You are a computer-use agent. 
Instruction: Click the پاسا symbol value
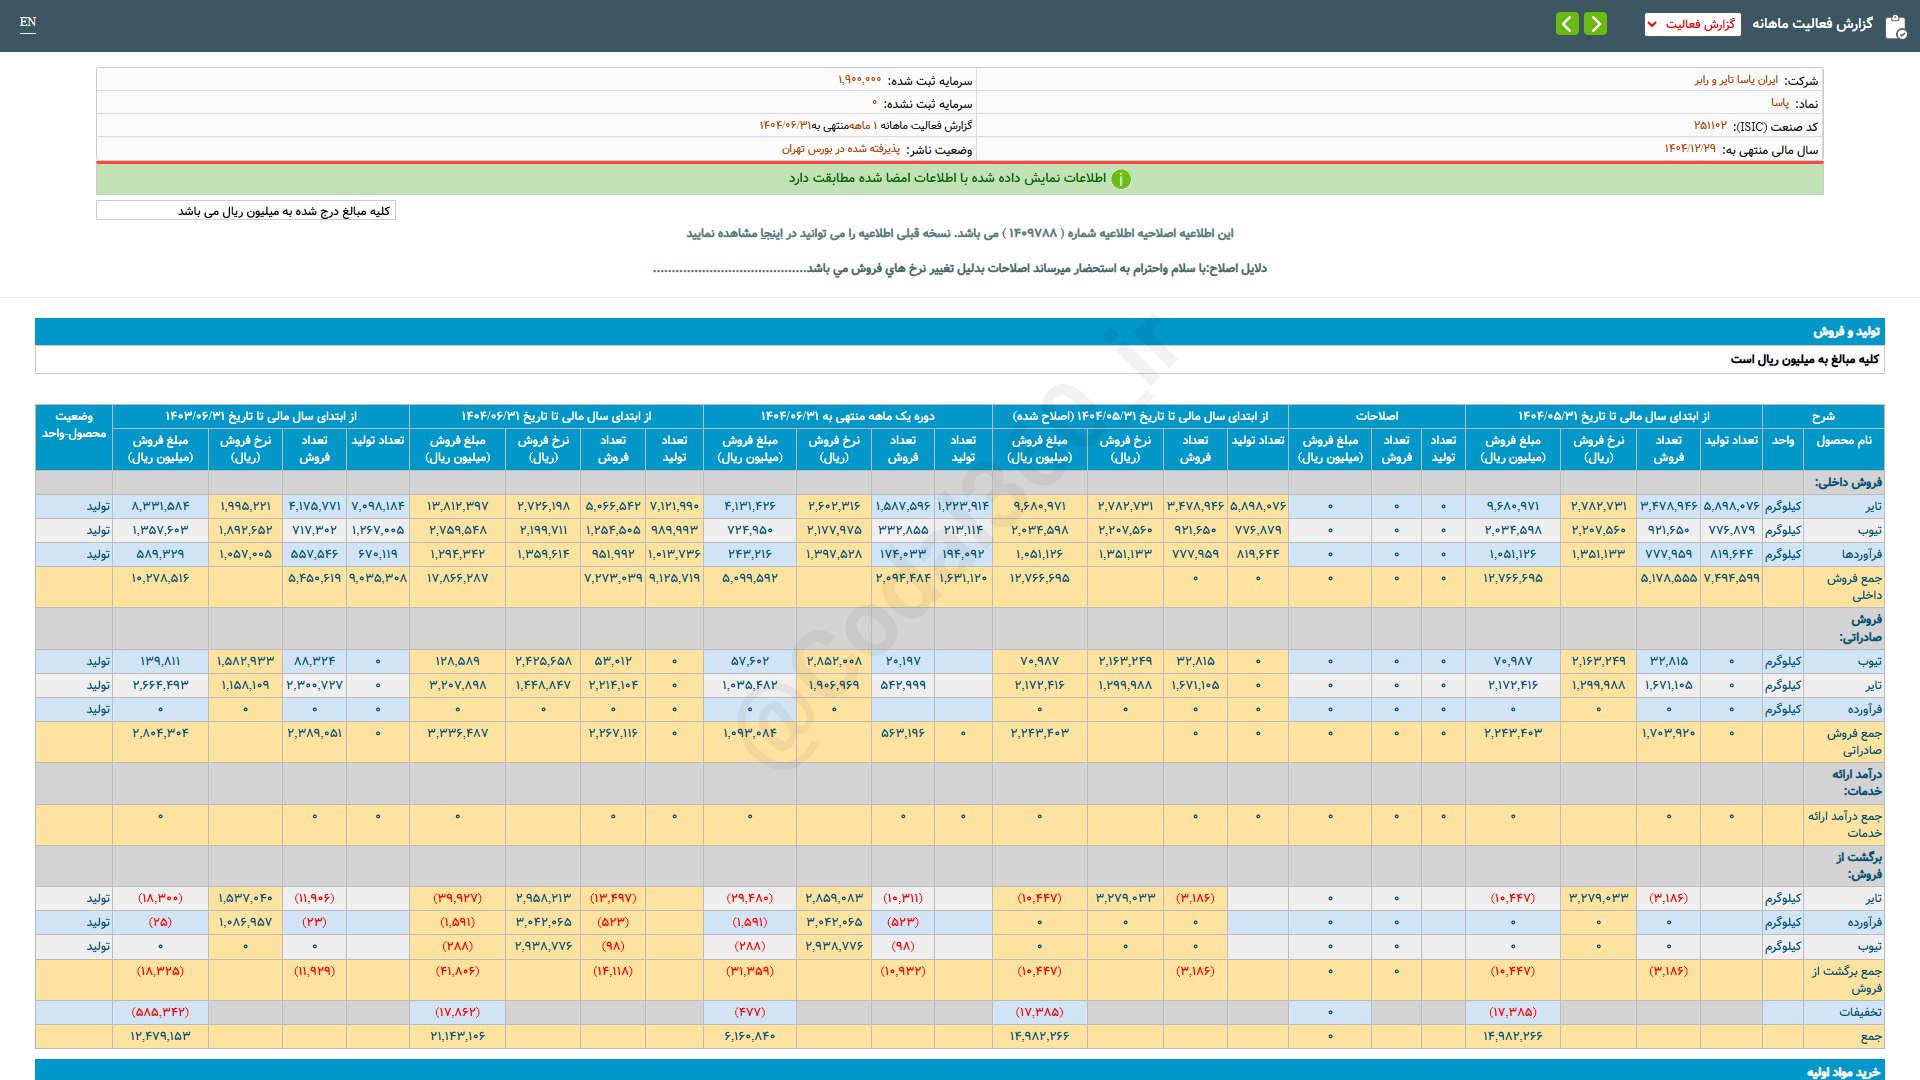[x=1780, y=103]
